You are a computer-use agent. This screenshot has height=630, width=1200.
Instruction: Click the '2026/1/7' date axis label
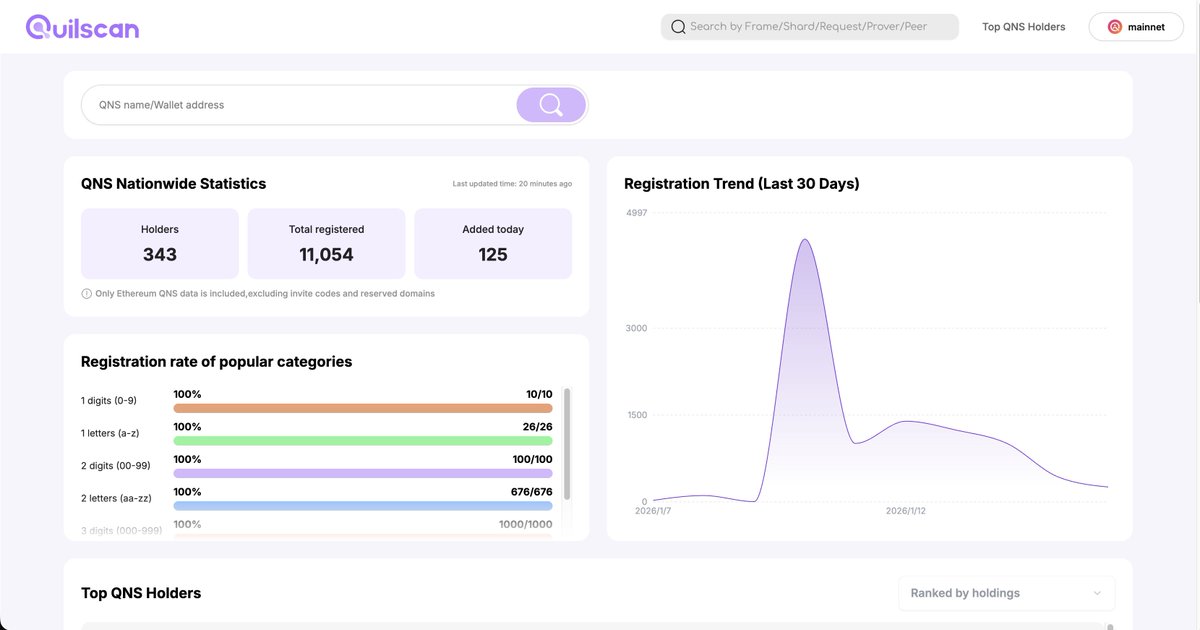coord(653,511)
